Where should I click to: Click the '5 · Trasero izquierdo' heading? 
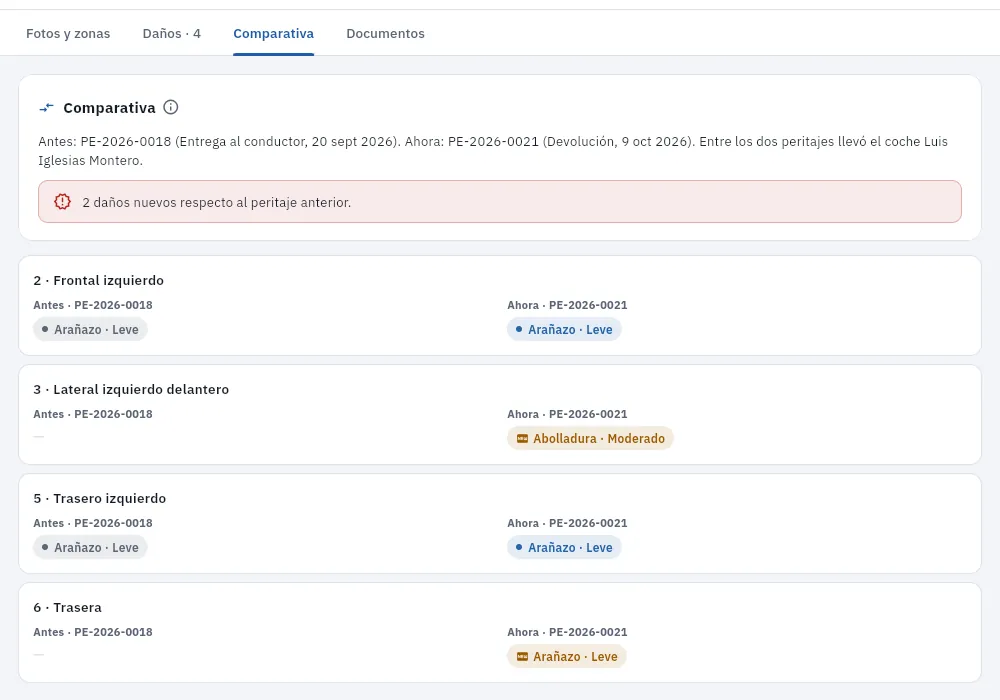point(100,499)
